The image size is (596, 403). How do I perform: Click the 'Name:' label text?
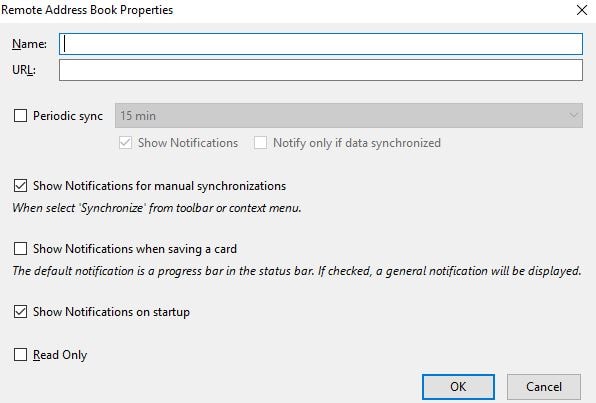30,44
